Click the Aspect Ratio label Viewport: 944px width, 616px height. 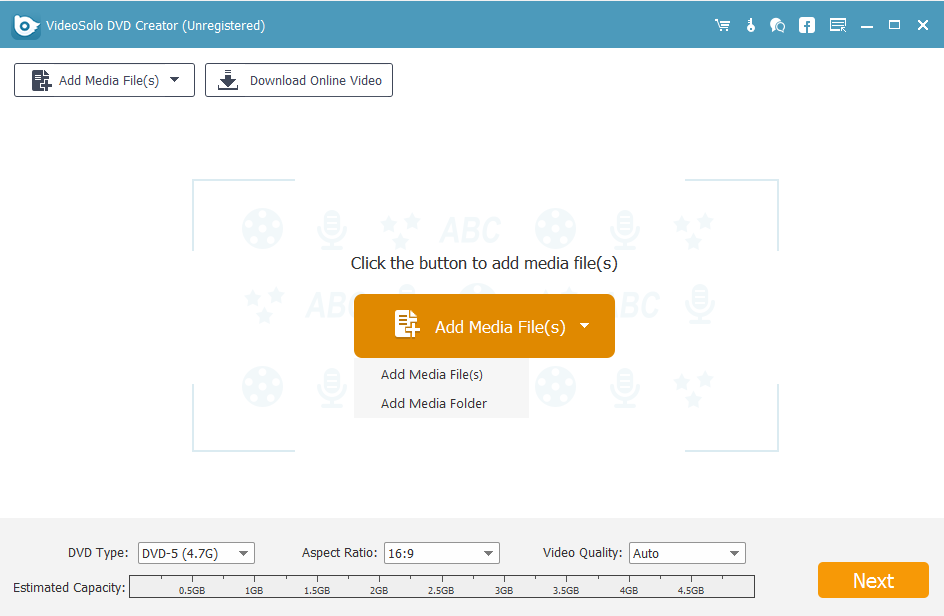pyautogui.click(x=340, y=553)
